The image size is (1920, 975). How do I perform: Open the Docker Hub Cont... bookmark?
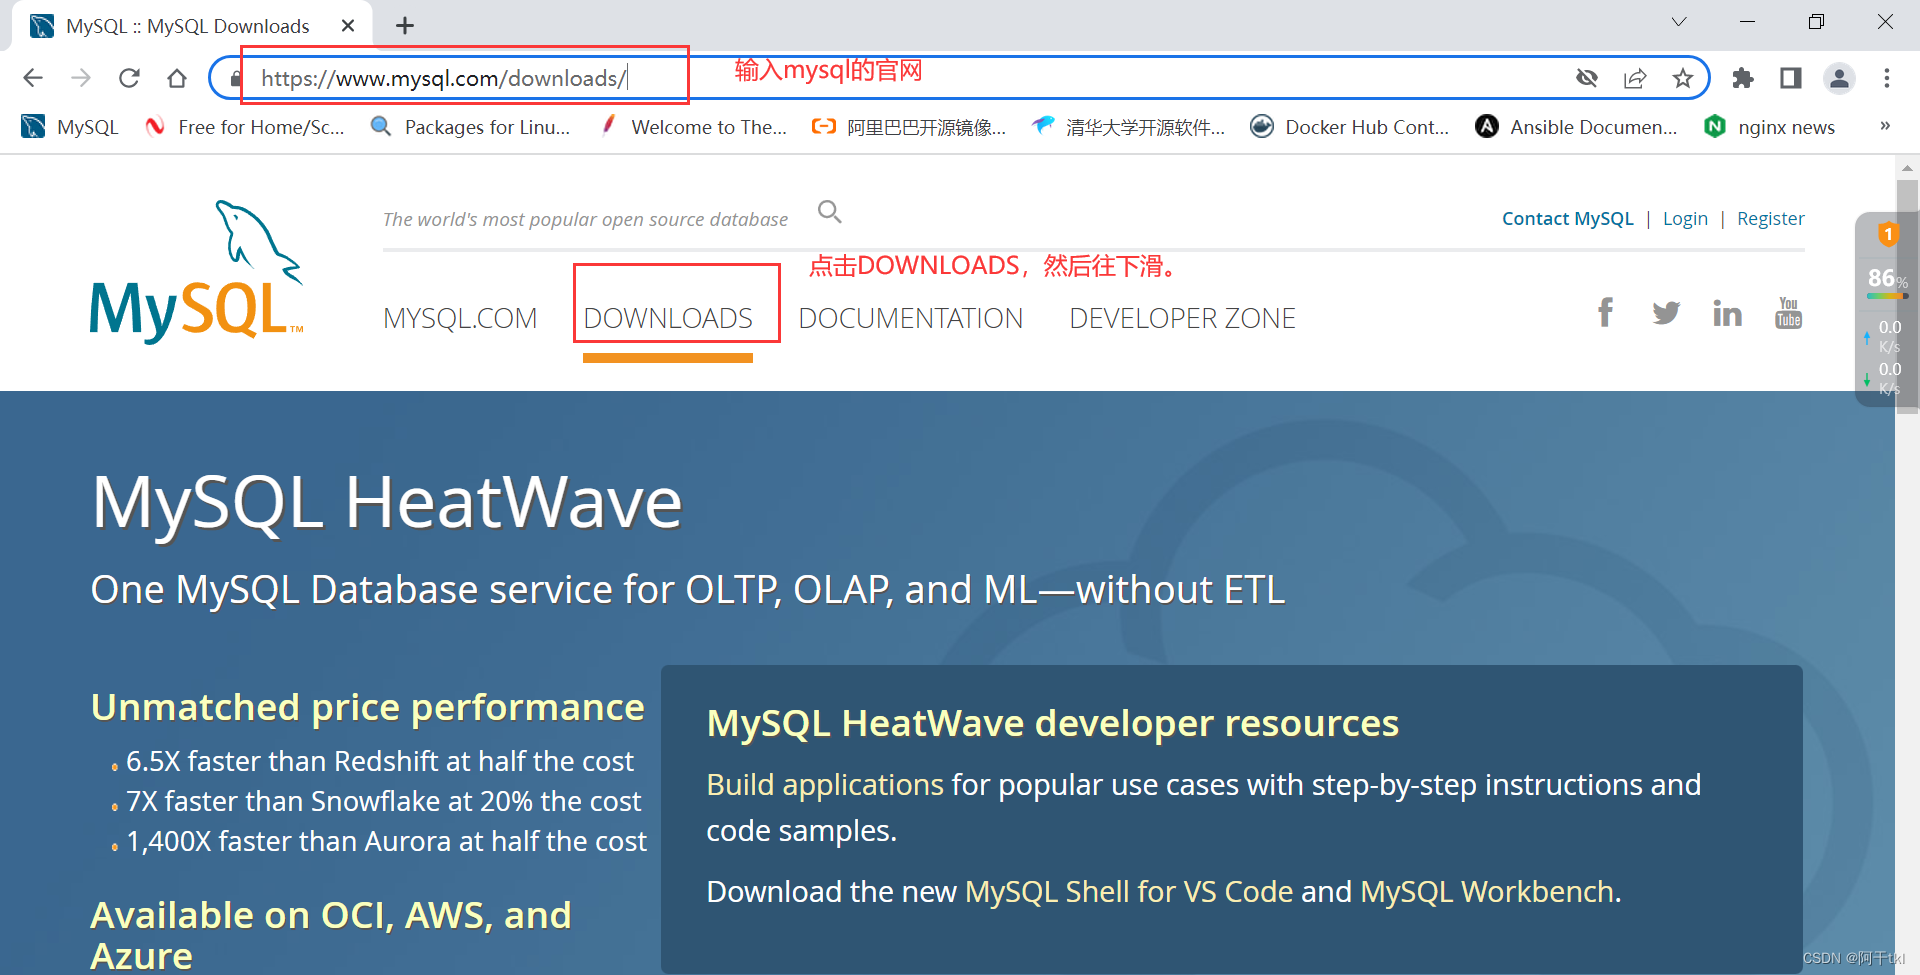pyautogui.click(x=1350, y=127)
